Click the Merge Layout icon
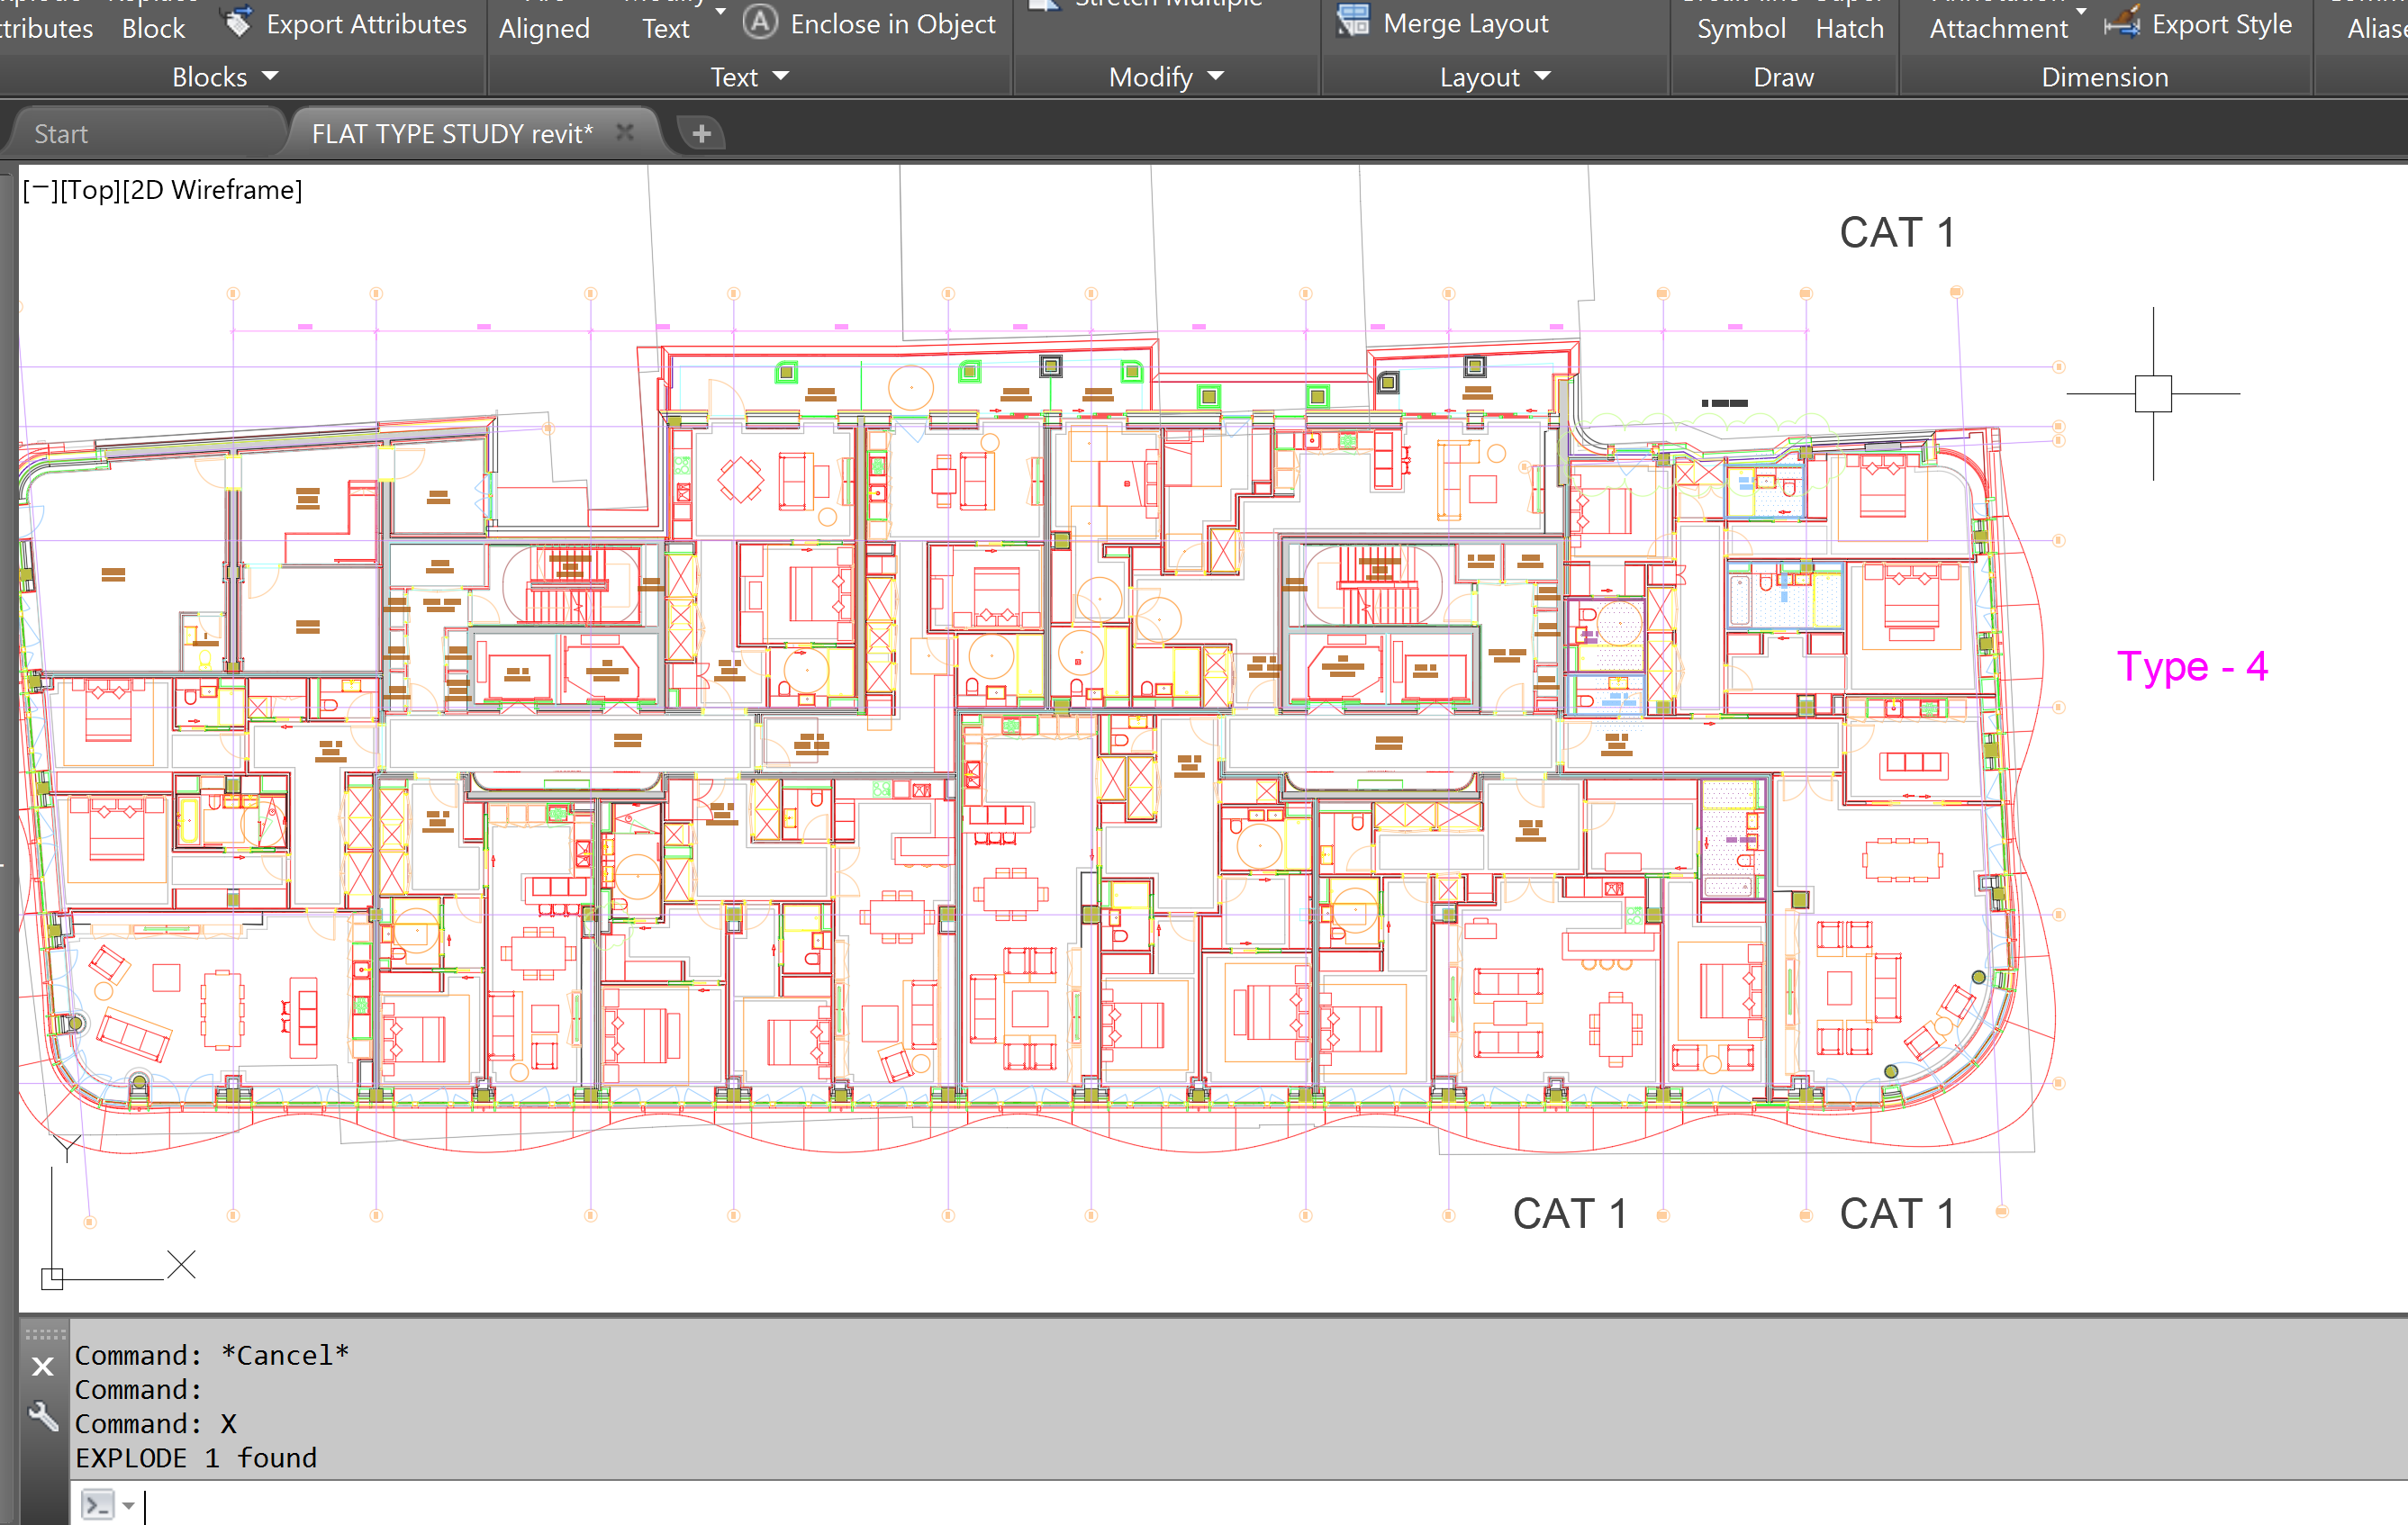The height and width of the screenshot is (1525, 2408). tap(1353, 21)
